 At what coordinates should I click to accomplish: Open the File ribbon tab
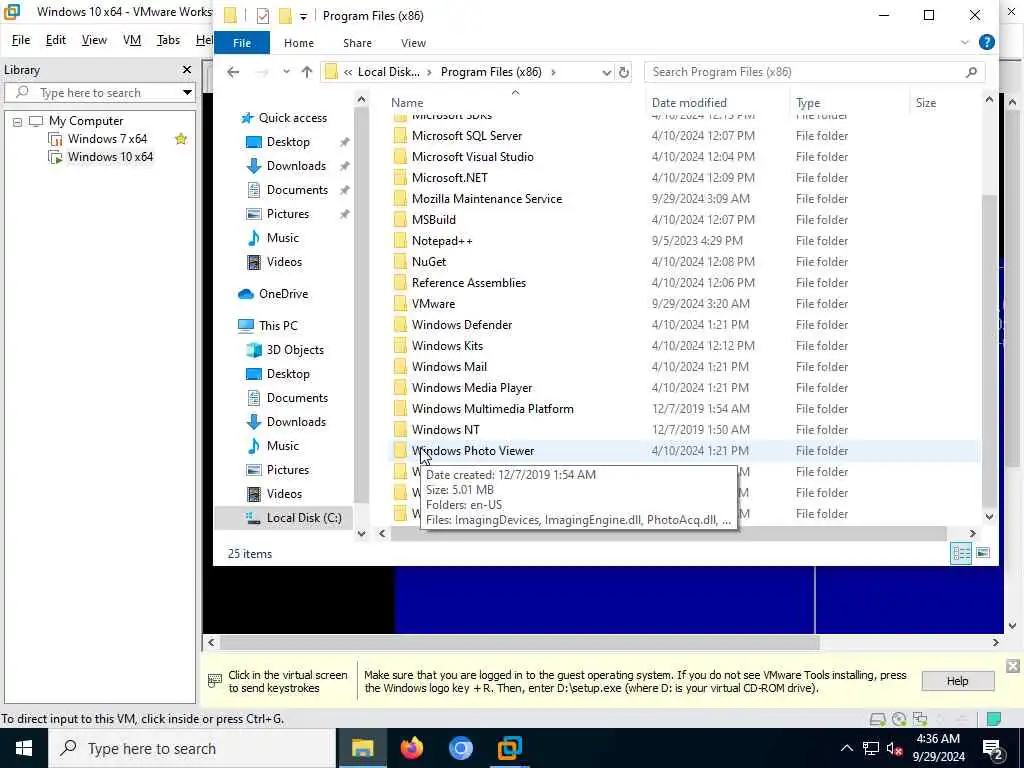tap(242, 42)
